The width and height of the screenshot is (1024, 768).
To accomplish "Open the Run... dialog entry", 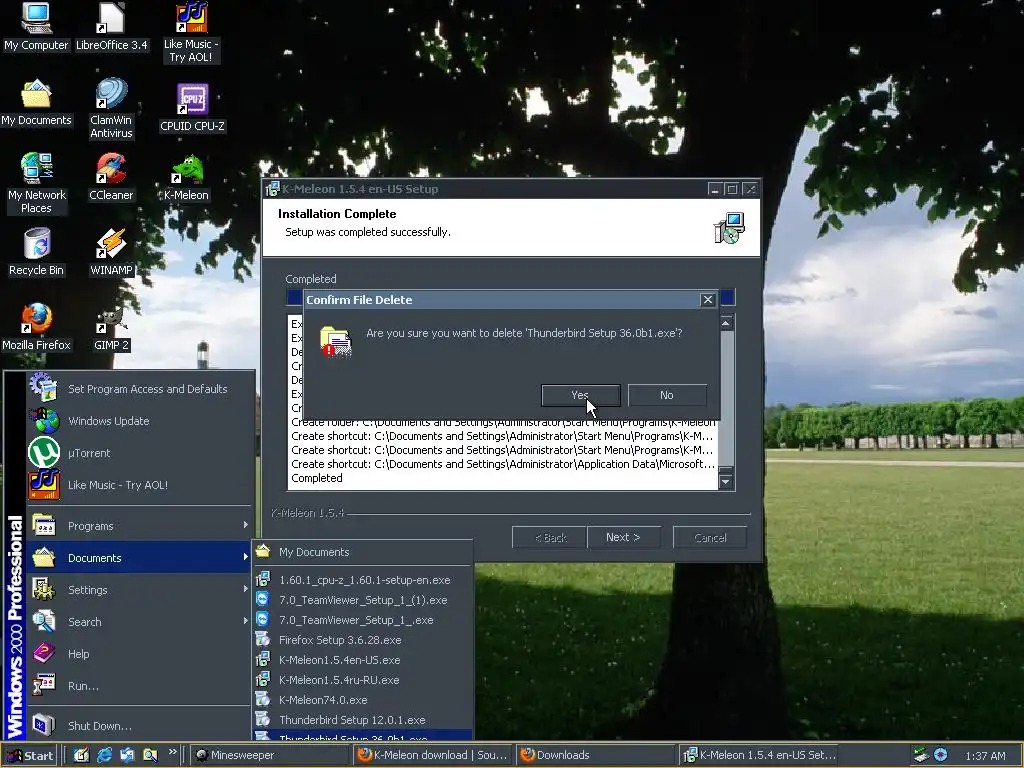I will coord(139,686).
